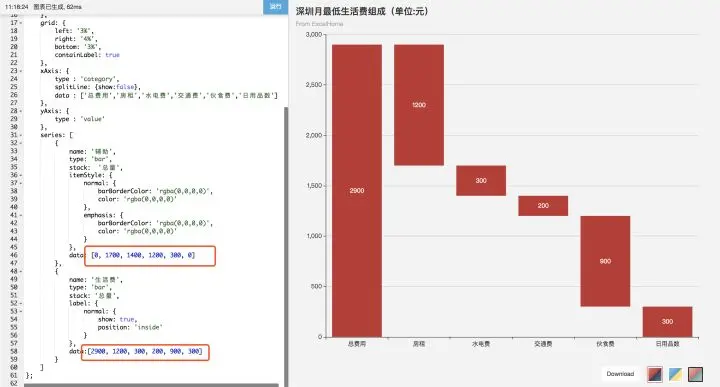Fold the first series object at line 32
Image resolution: width=720 pixels, height=387 pixels.
pos(21,143)
